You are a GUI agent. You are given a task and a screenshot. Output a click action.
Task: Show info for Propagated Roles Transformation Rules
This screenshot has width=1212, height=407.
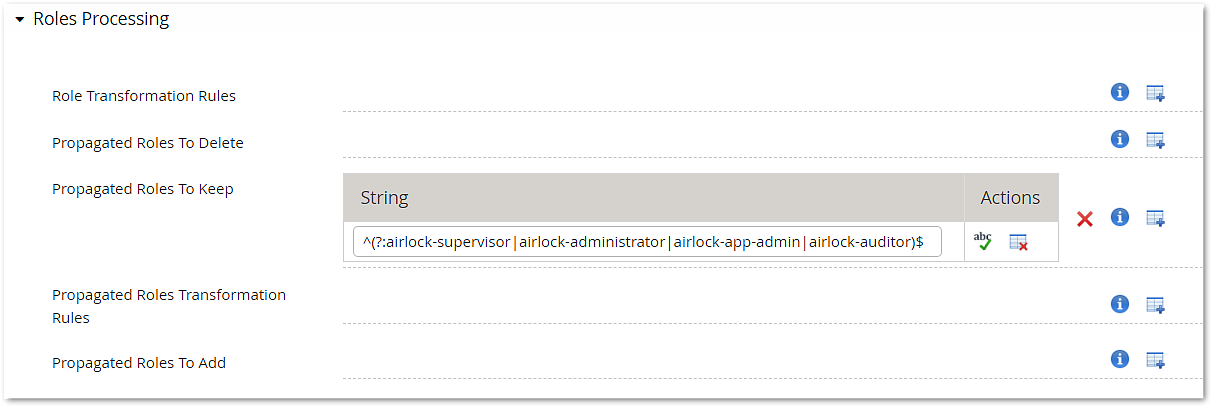[x=1120, y=303]
